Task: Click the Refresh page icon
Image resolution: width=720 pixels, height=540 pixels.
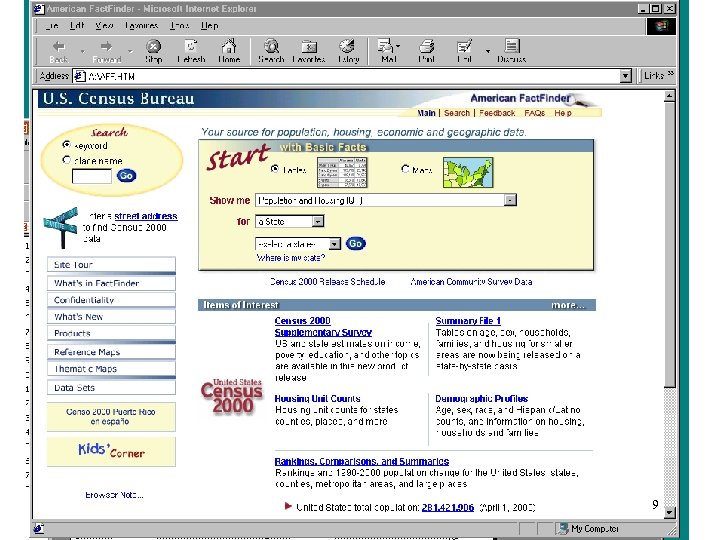Action: coord(191,46)
